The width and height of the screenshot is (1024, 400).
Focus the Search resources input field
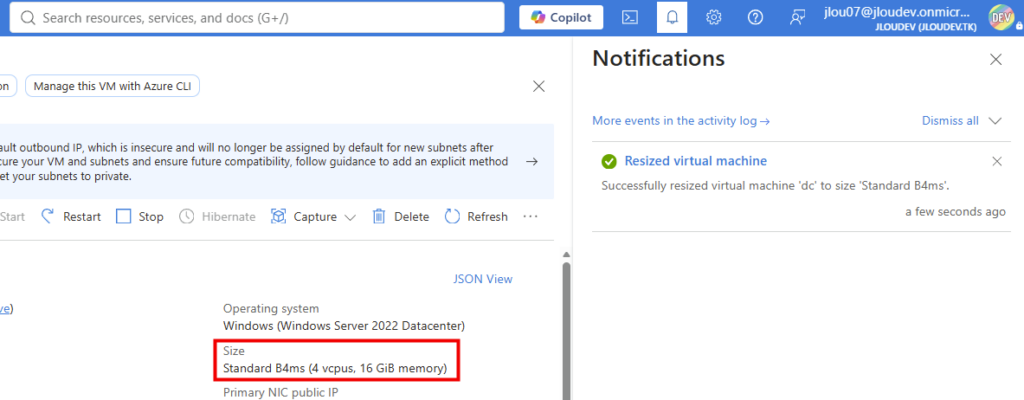257,18
